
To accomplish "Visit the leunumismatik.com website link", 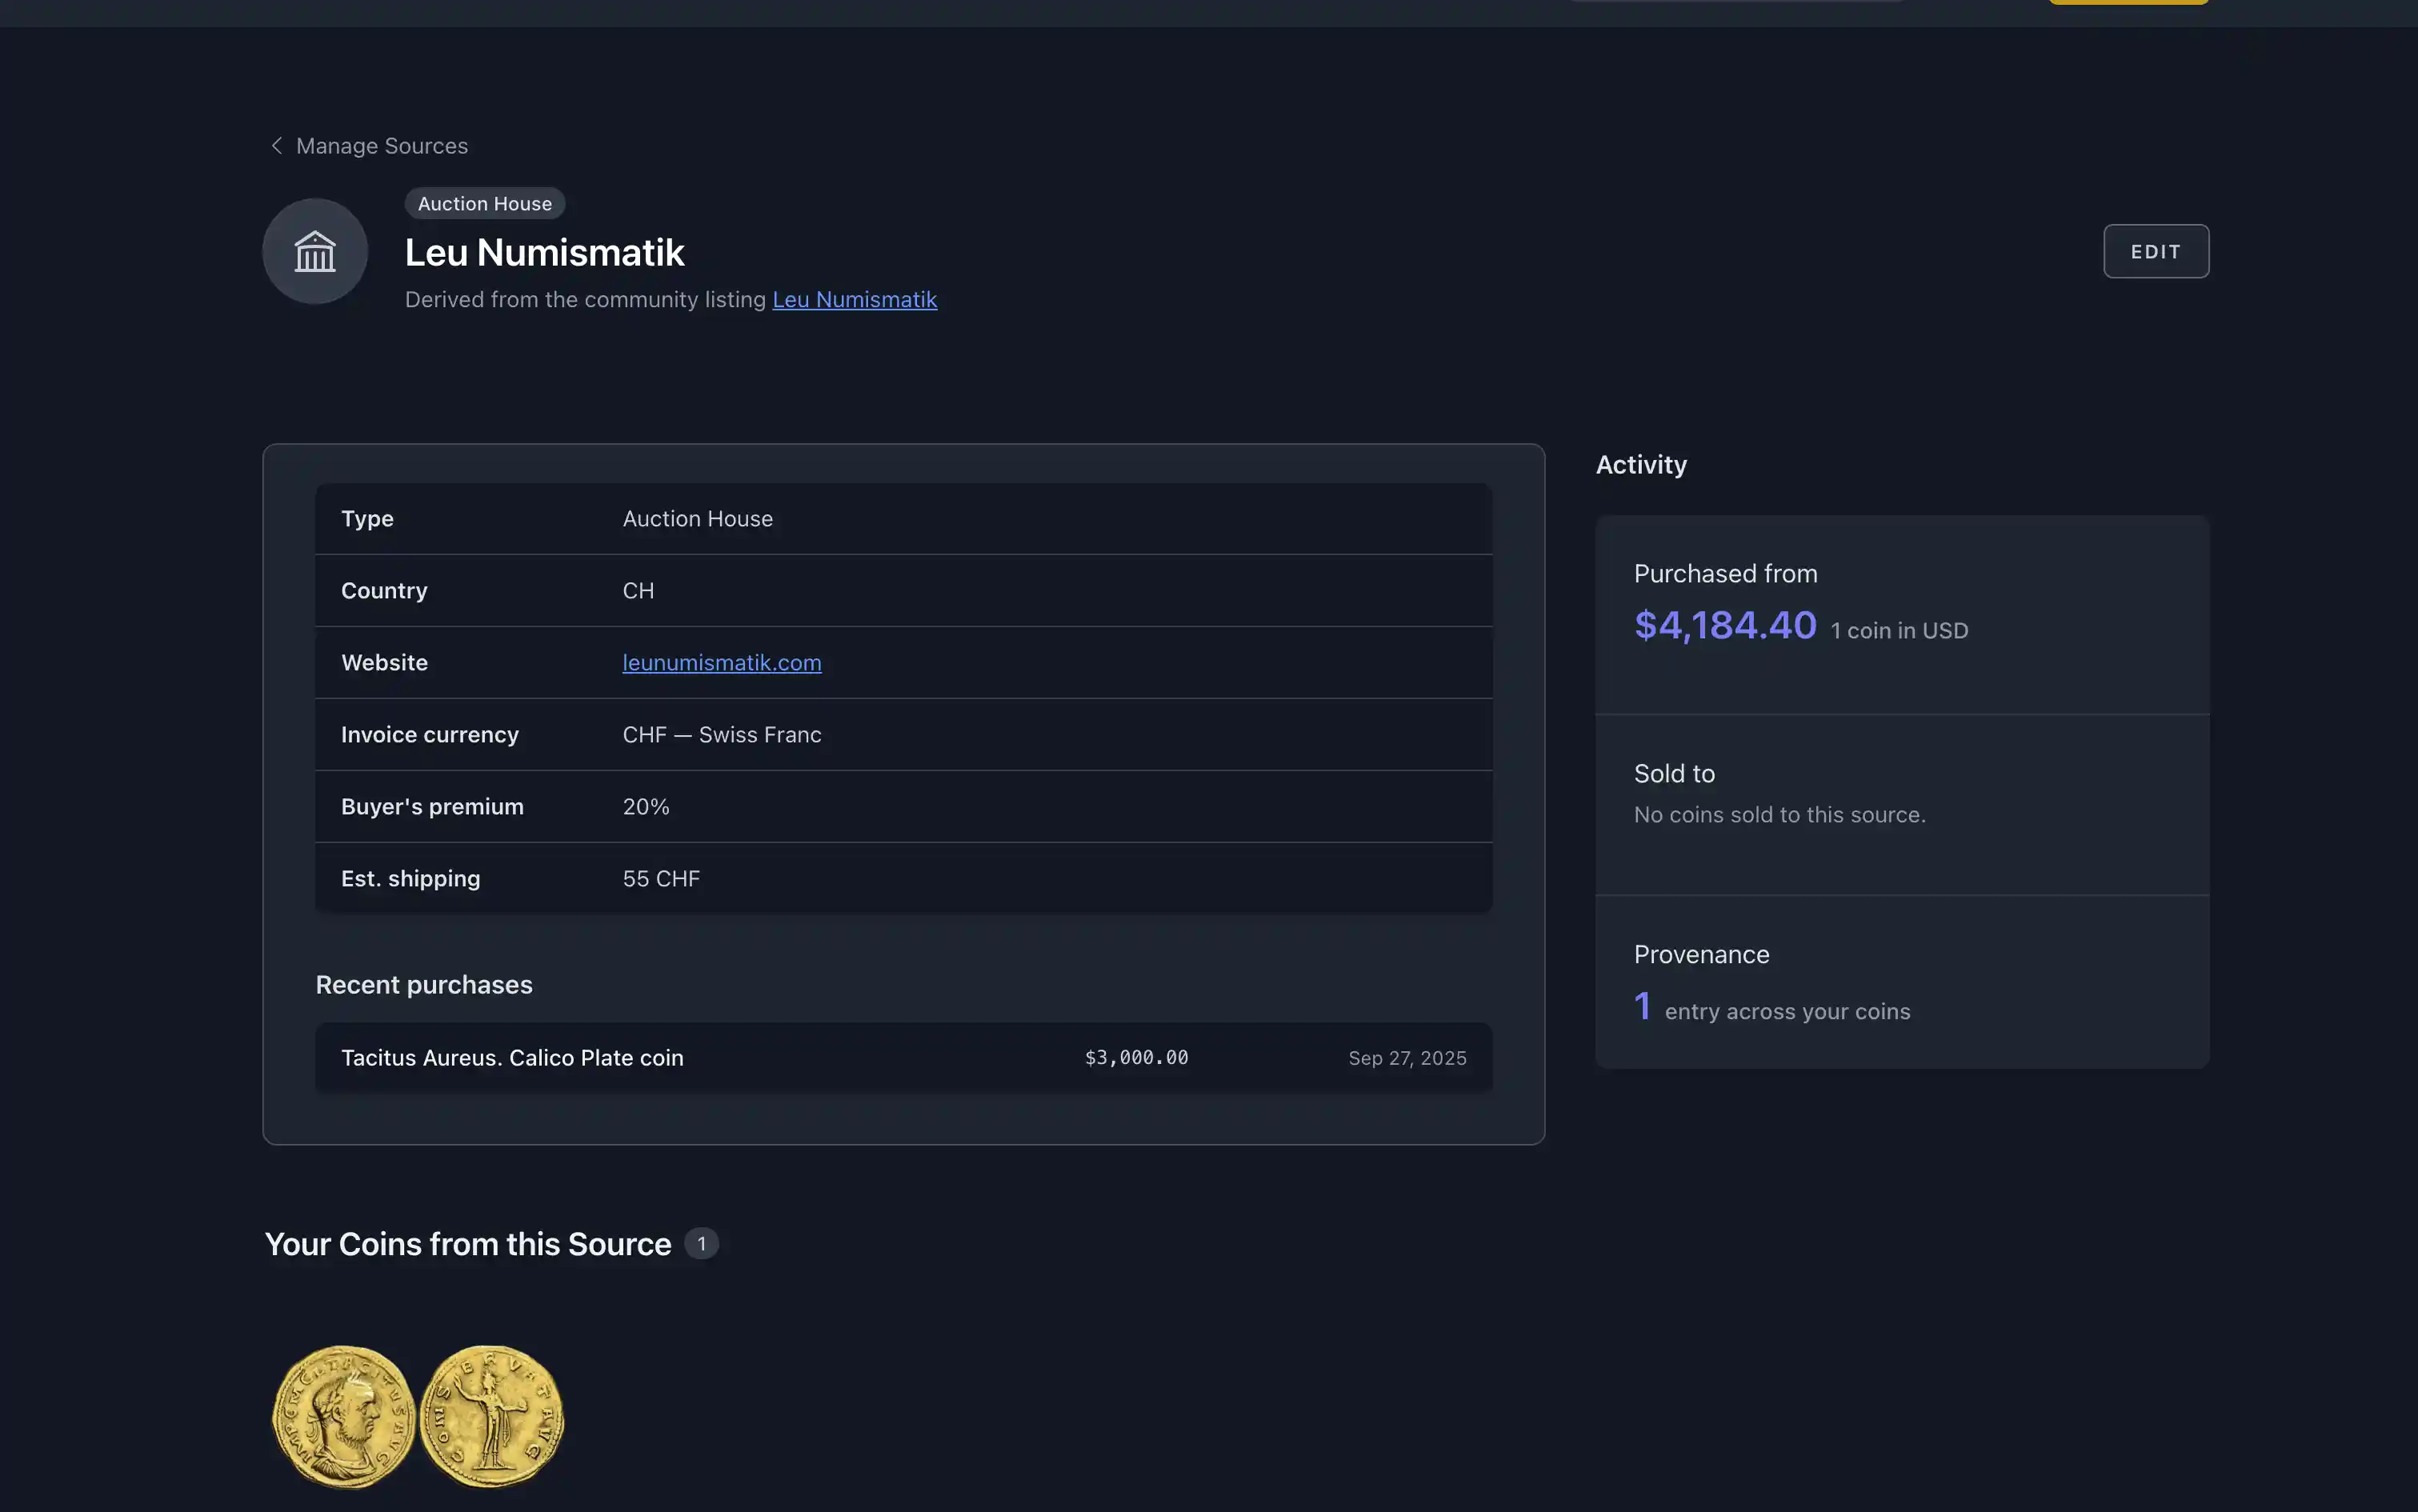I will [722, 662].
